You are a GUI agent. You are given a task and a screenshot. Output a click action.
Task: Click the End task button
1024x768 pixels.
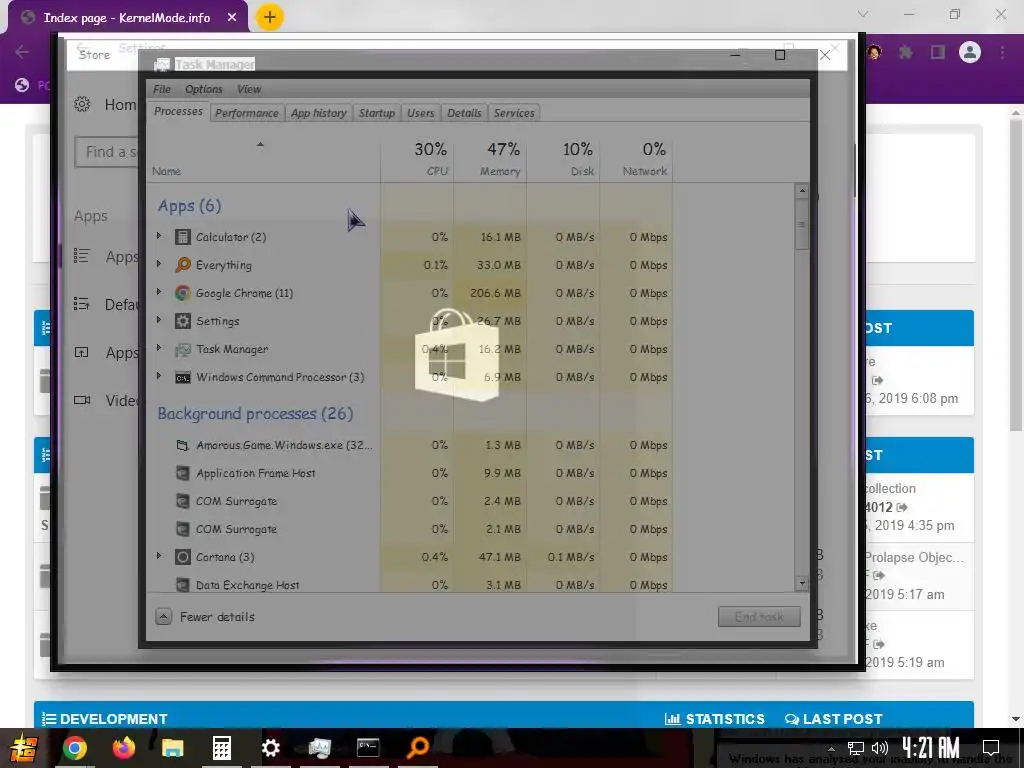(x=759, y=616)
